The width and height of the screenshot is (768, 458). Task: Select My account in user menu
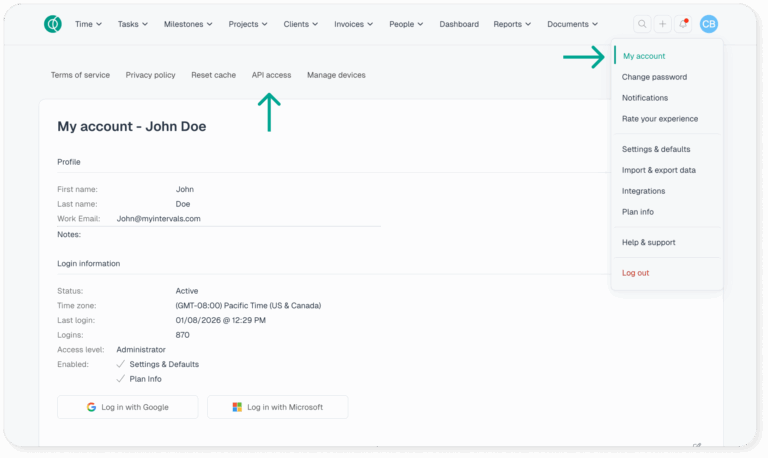[644, 56]
